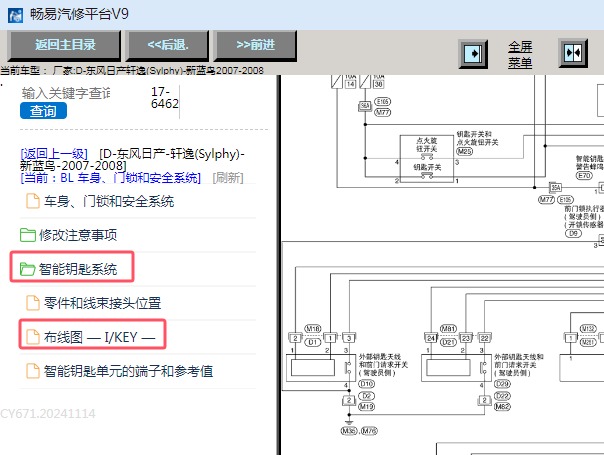Open document 车身、门锁和安全系统
604x455 pixels.
pyautogui.click(x=109, y=201)
